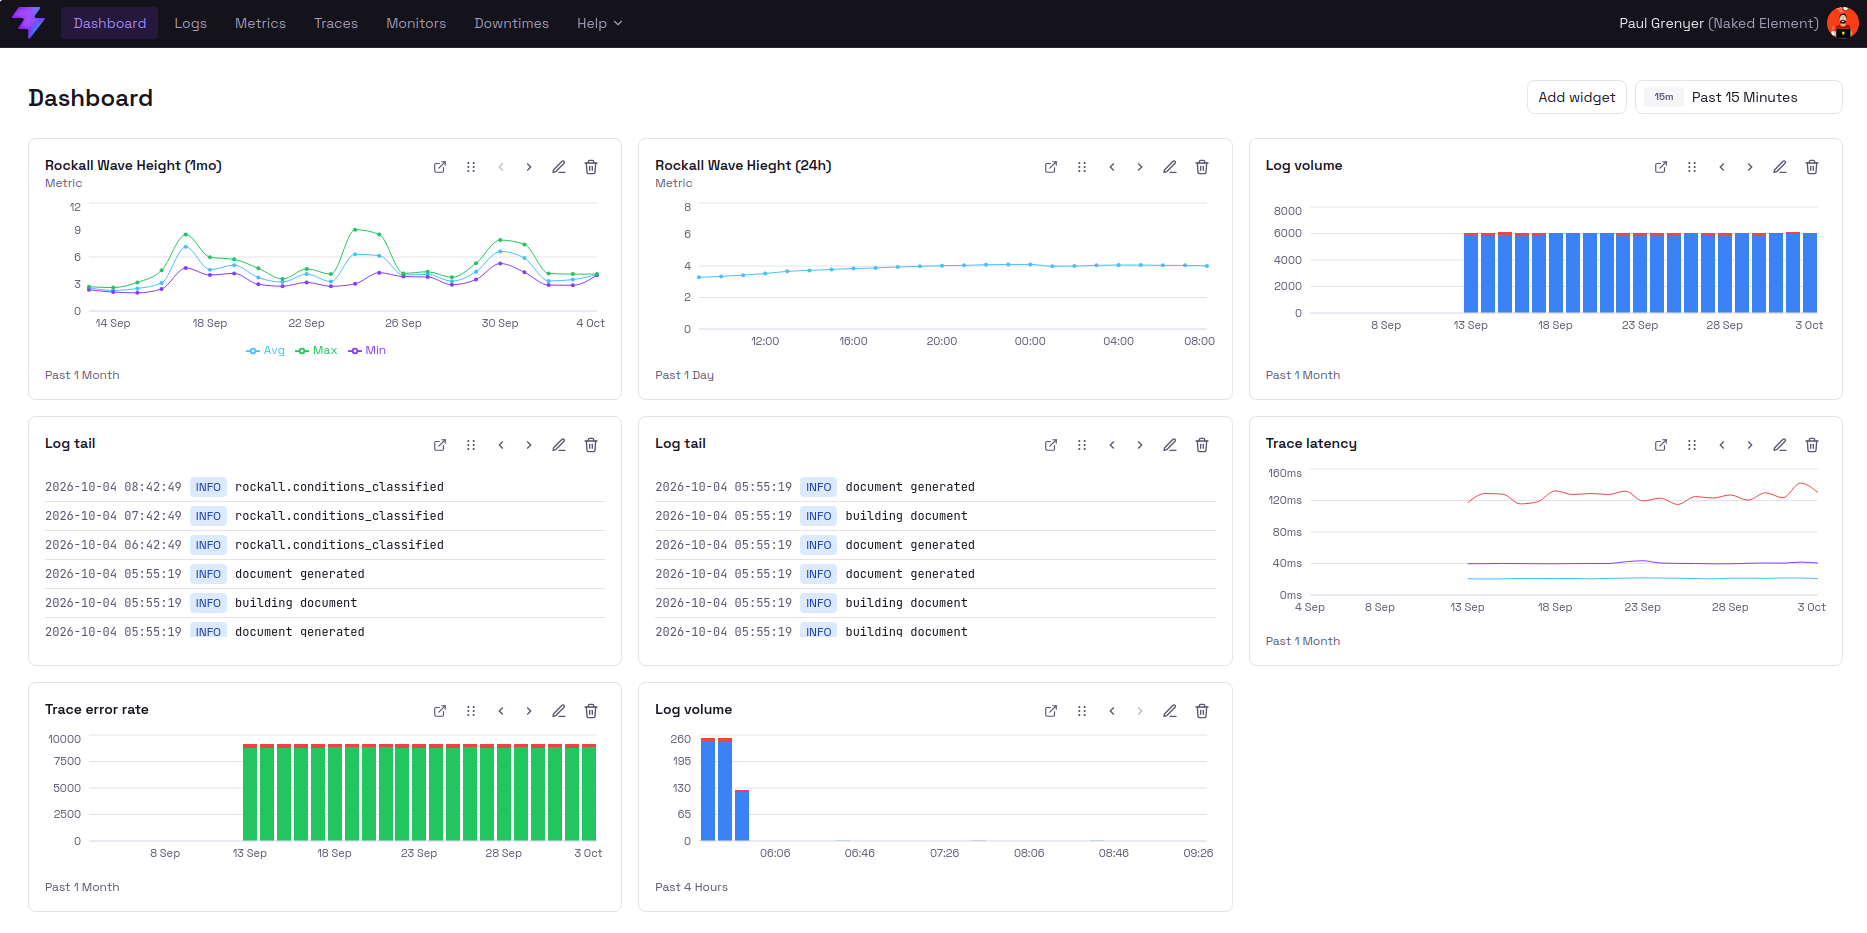This screenshot has height=933, width=1867.
Task: Go to Downtimes
Action: point(511,23)
